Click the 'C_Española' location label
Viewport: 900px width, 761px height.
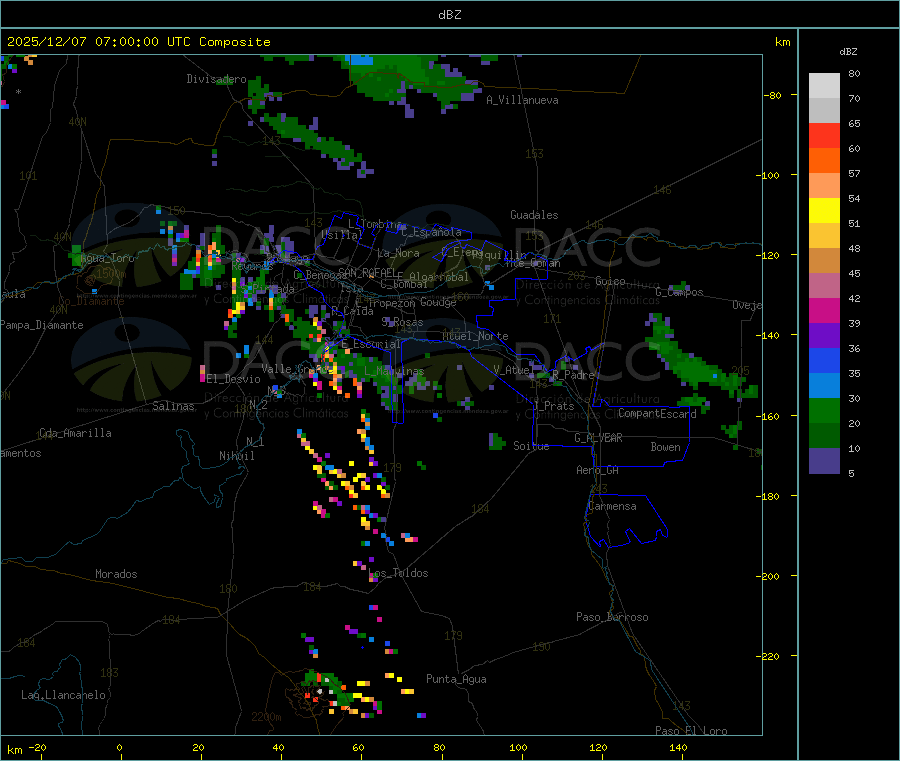tap(431, 232)
